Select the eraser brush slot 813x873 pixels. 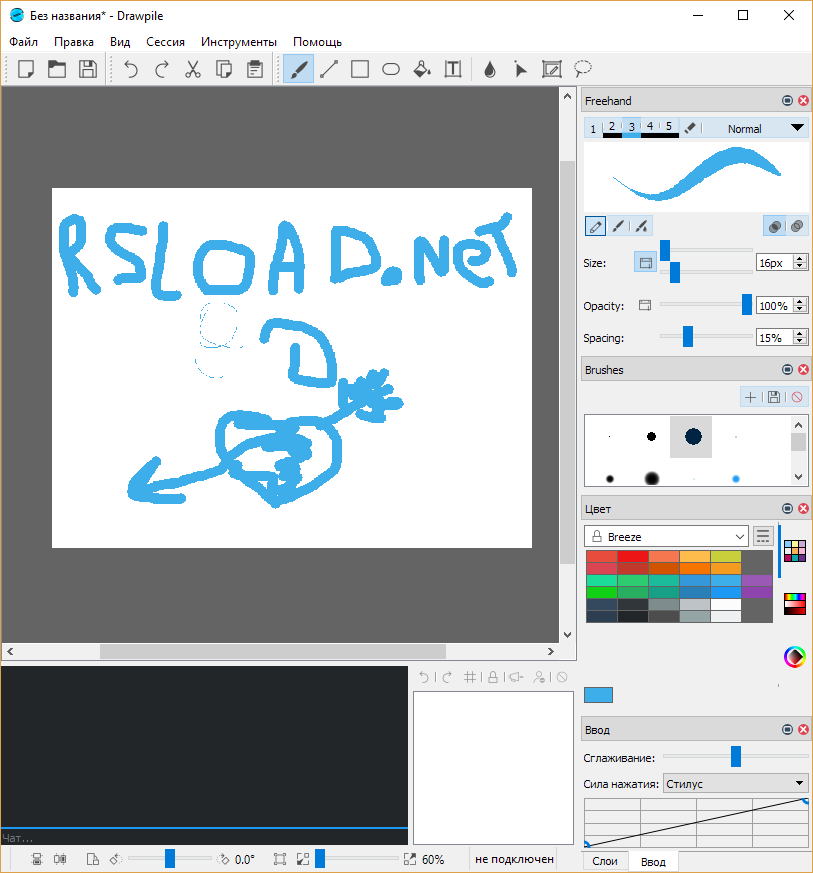tap(689, 128)
